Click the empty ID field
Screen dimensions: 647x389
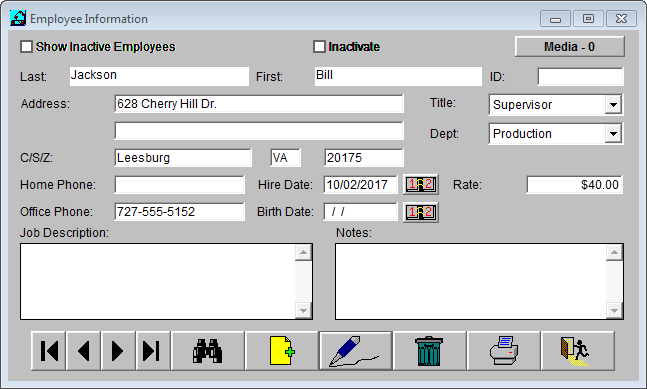[581, 77]
